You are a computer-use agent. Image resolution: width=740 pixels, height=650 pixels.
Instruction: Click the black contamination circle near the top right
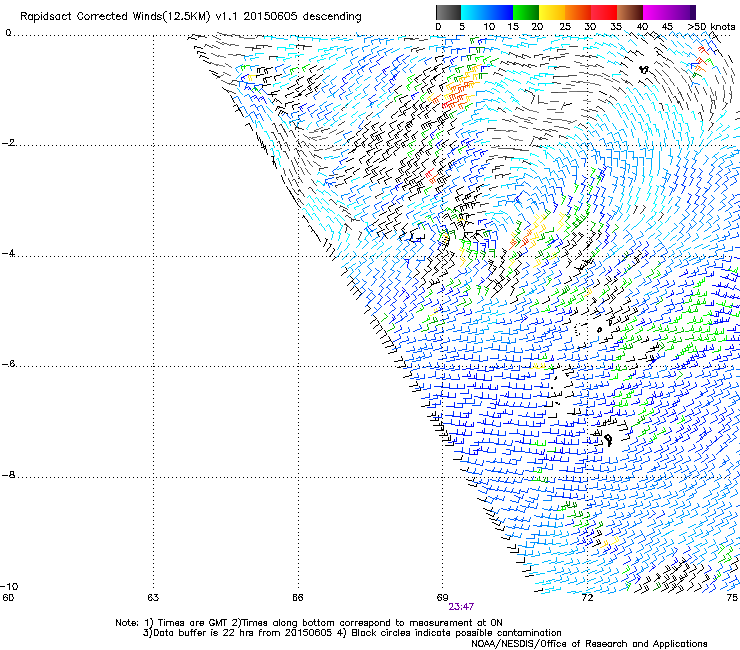[644, 70]
